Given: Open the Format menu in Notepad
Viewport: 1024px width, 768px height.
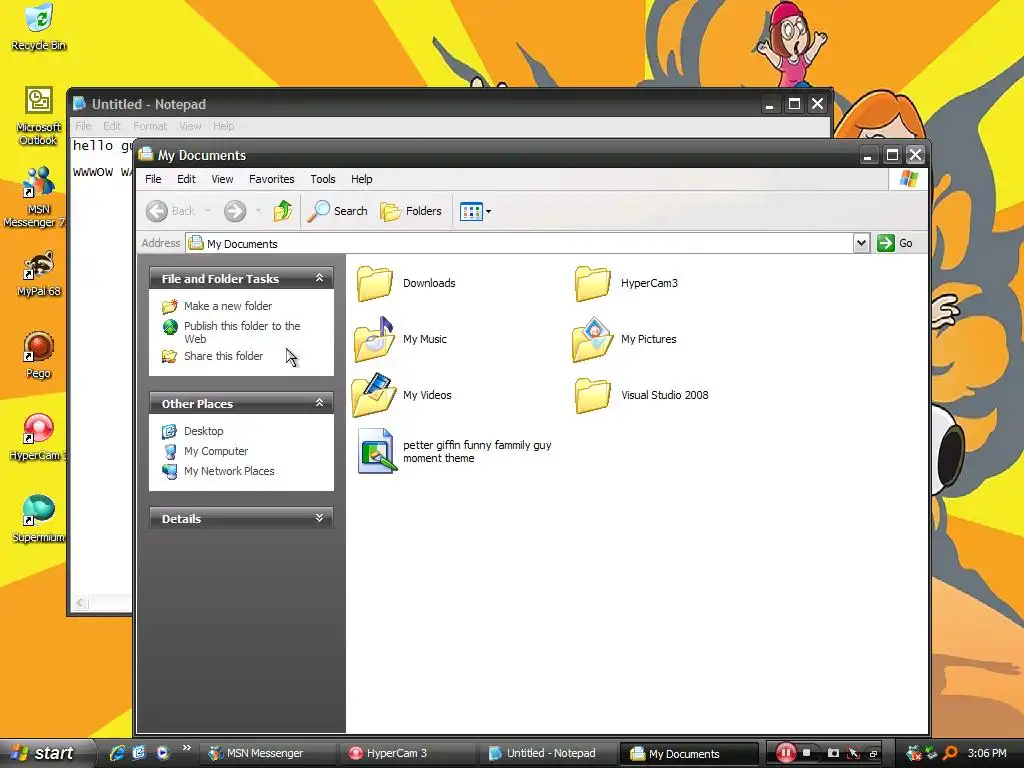Looking at the screenshot, I should pos(150,126).
